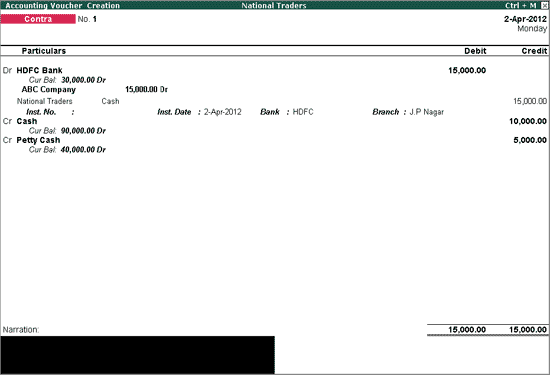Click the Branch value J.P Nagar
Viewport: 550px width, 375px height.
click(x=427, y=112)
